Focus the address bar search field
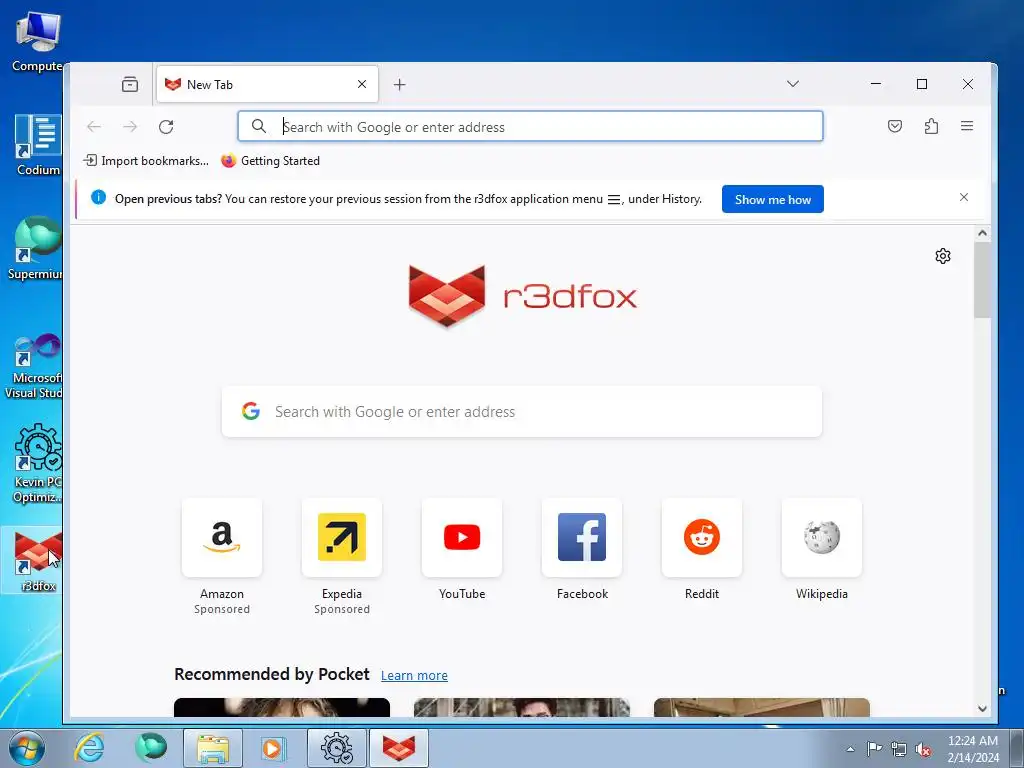Screen dimensions: 1024x768 pyautogui.click(x=530, y=127)
